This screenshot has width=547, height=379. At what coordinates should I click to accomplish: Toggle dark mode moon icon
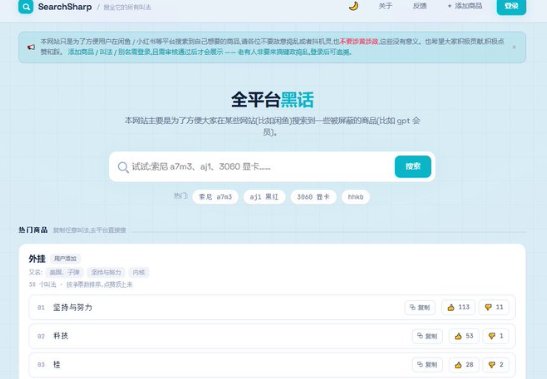(x=353, y=6)
